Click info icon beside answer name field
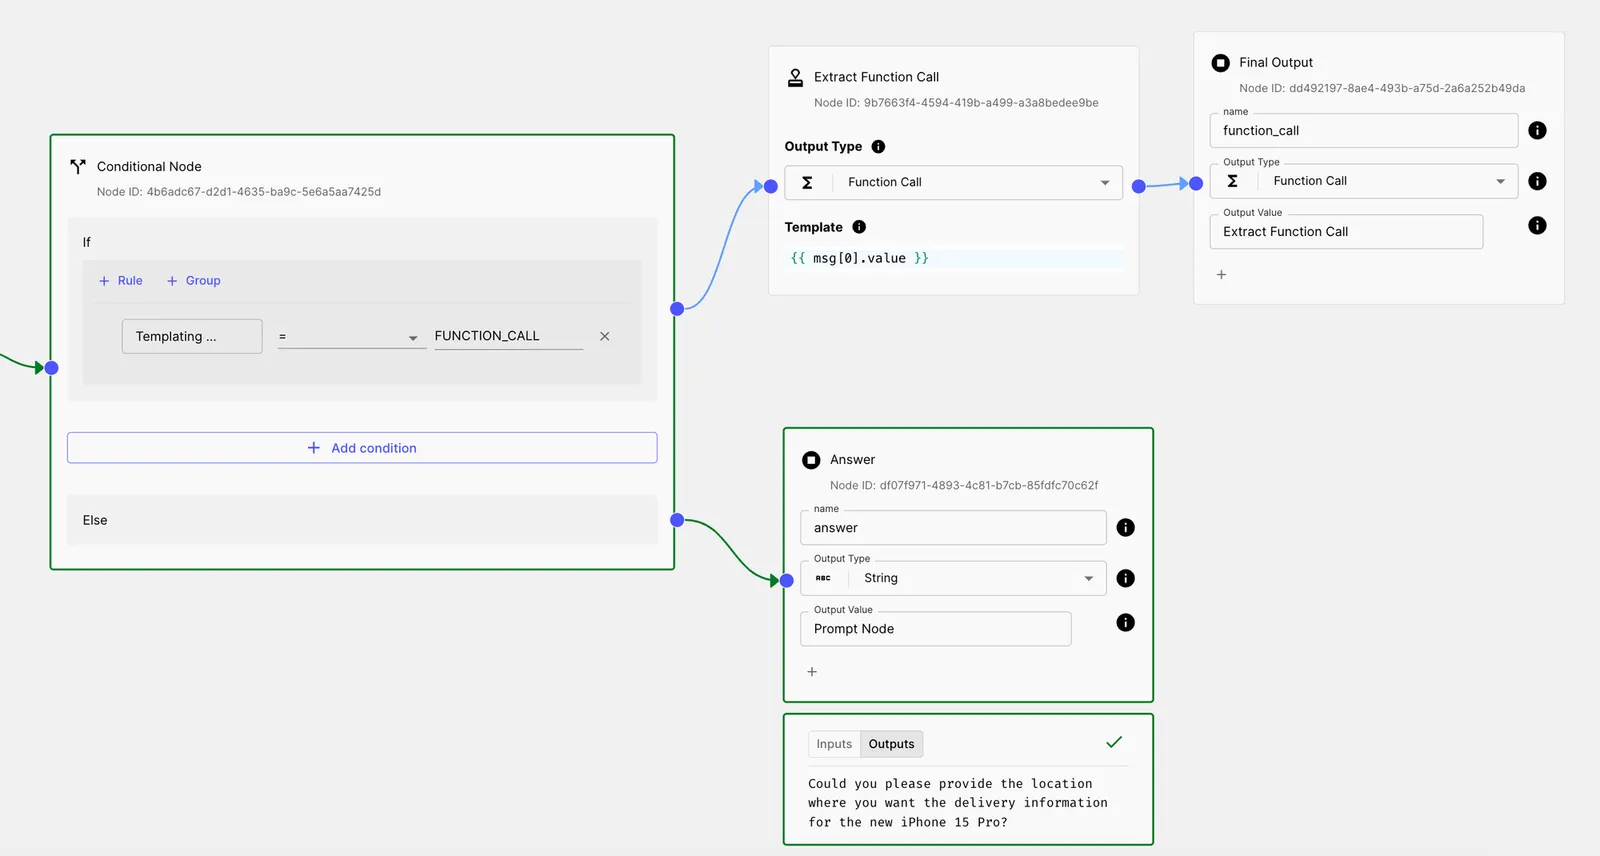1600x856 pixels. [x=1125, y=527]
